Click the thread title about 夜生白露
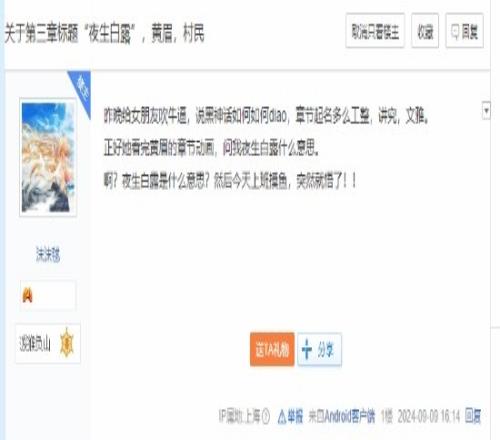The image size is (500, 440). pyautogui.click(x=104, y=33)
